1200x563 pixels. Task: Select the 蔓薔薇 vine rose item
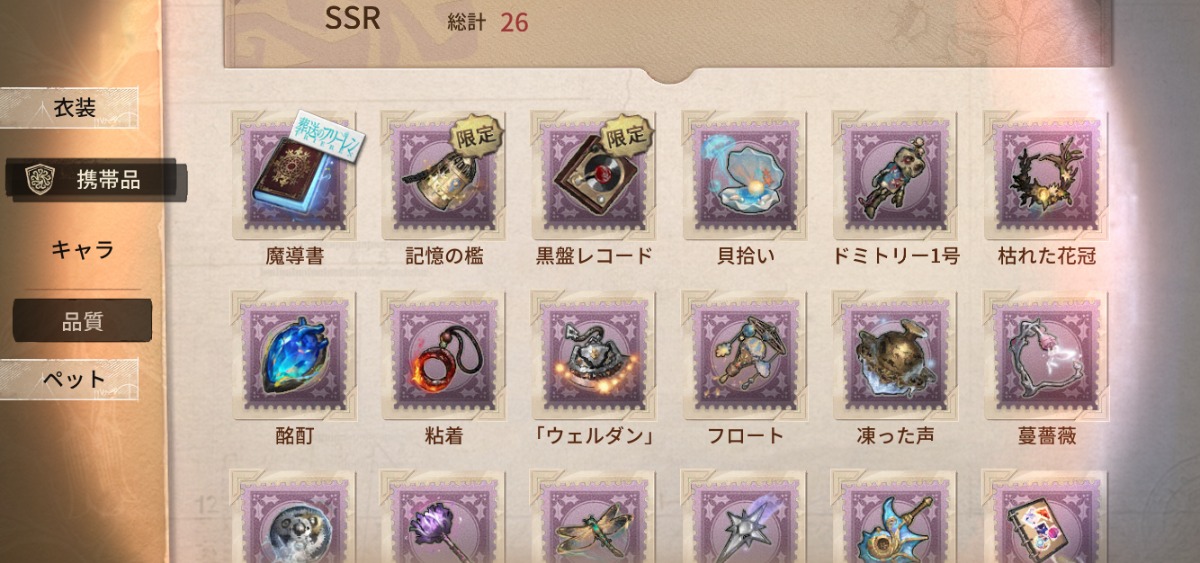click(x=1046, y=357)
